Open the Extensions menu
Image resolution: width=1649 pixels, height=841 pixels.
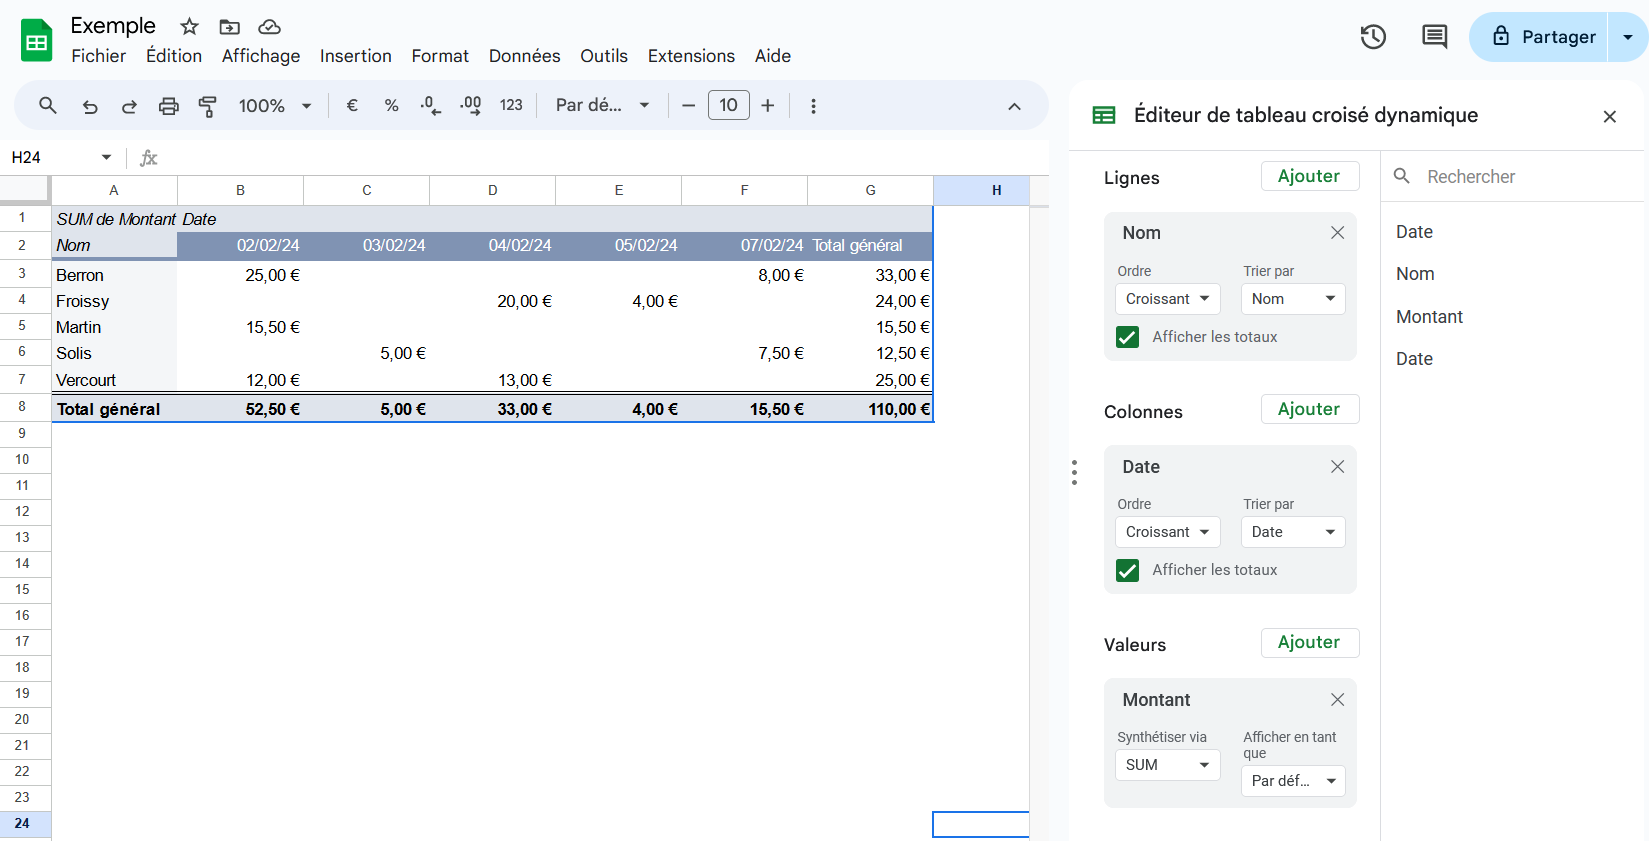(x=691, y=56)
